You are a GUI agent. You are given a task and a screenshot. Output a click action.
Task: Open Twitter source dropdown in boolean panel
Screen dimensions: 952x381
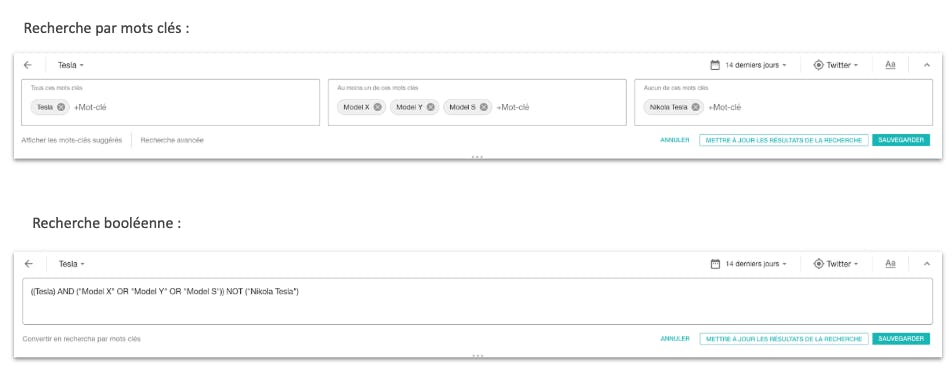(x=842, y=264)
